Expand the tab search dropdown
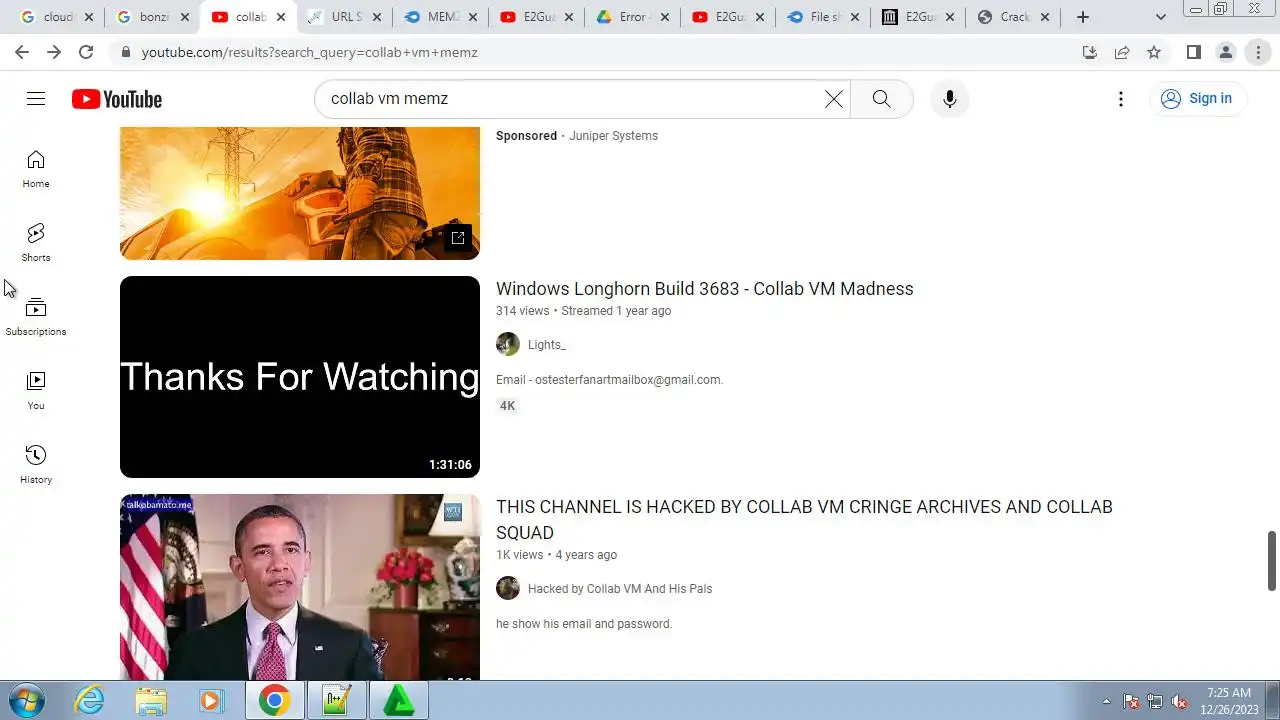The height and width of the screenshot is (720, 1280). [x=1160, y=17]
